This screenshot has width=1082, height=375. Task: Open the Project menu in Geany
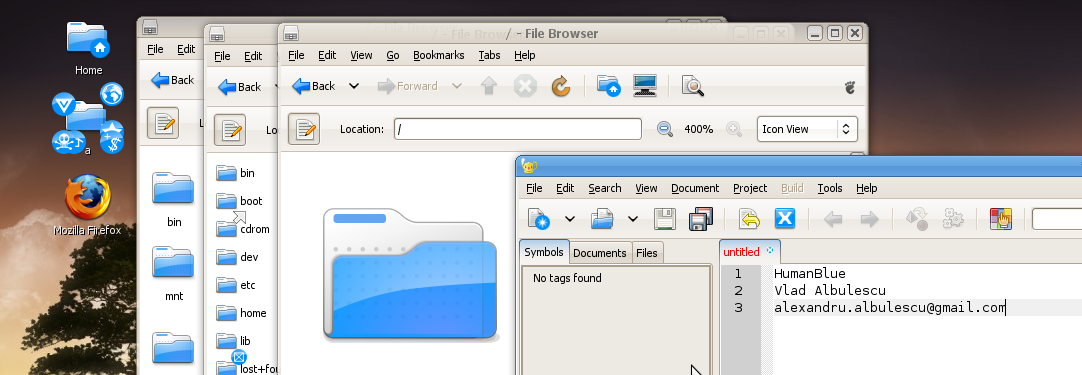click(750, 188)
